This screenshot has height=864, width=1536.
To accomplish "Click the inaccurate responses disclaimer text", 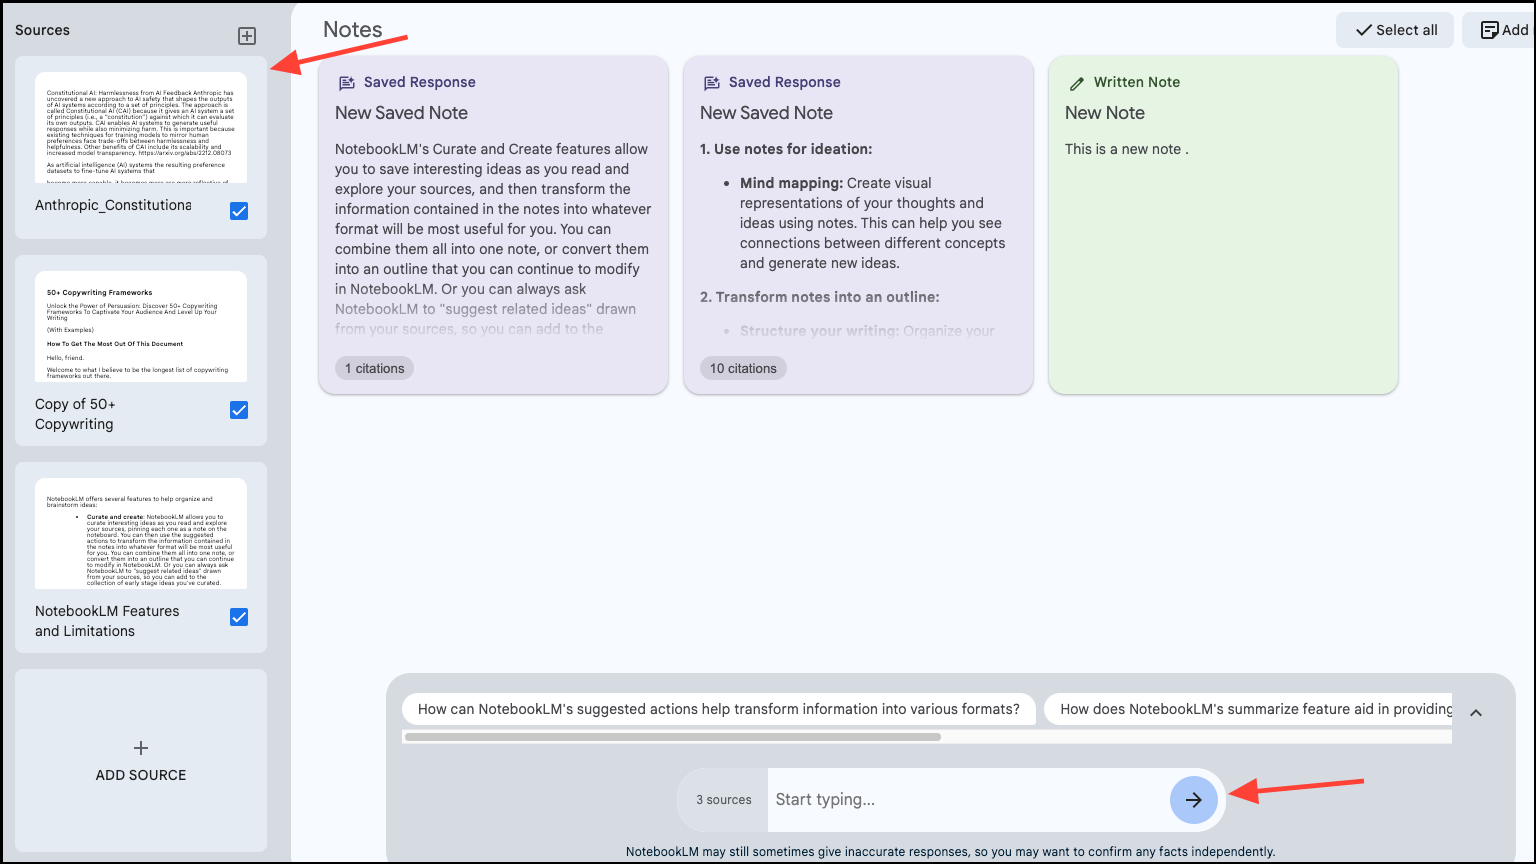I will [x=951, y=852].
